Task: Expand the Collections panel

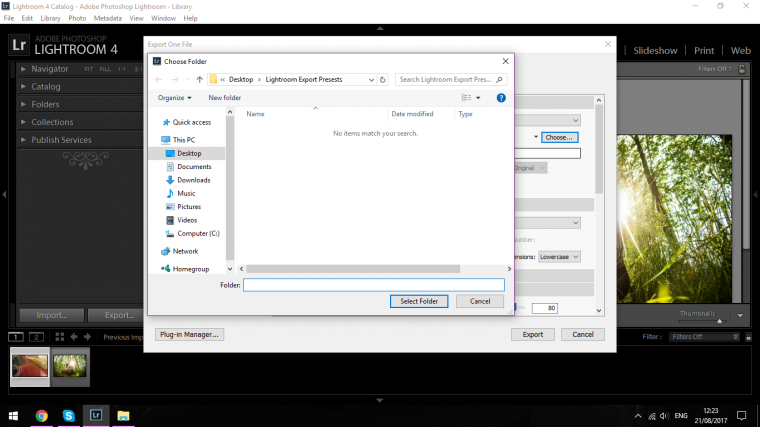Action: tap(23, 122)
